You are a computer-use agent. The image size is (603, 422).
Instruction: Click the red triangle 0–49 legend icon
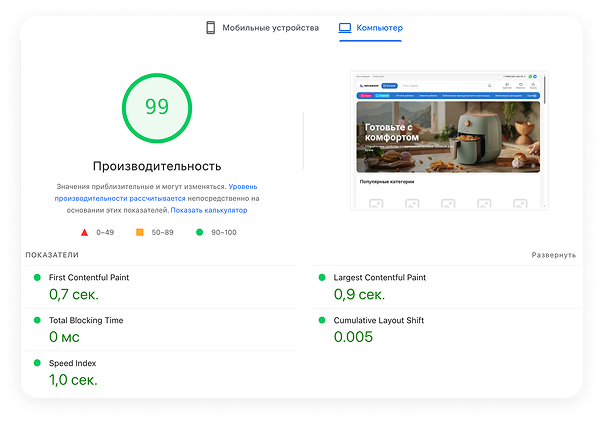coord(84,232)
